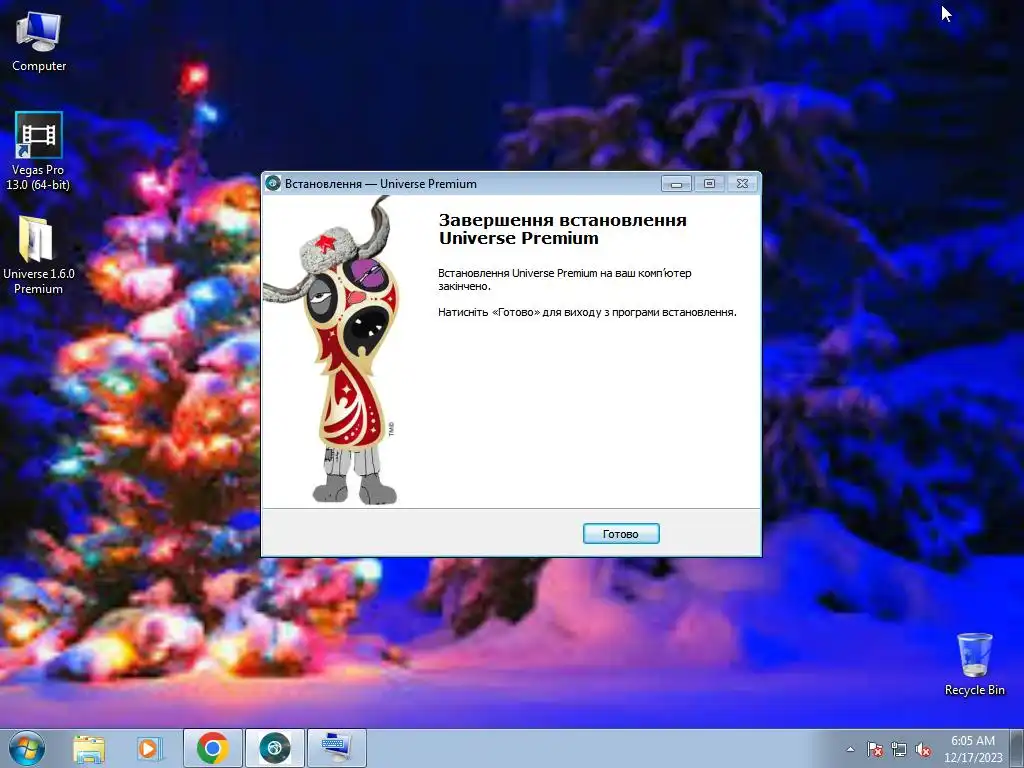Open Google Chrome from the taskbar
Viewport: 1024px width, 768px height.
coord(212,748)
